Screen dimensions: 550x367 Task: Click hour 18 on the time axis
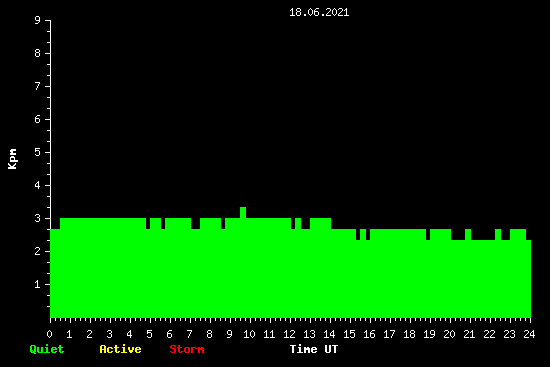pos(409,334)
